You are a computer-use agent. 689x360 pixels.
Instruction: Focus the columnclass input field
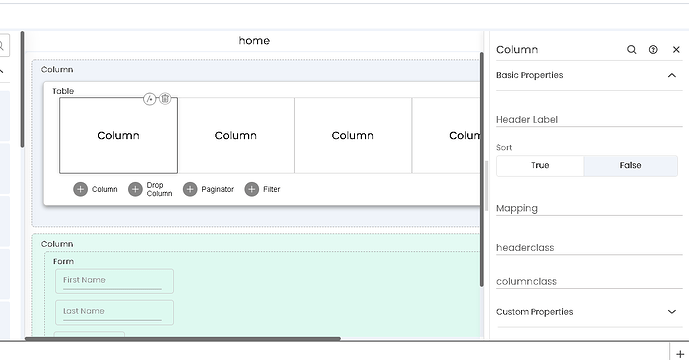(x=589, y=281)
